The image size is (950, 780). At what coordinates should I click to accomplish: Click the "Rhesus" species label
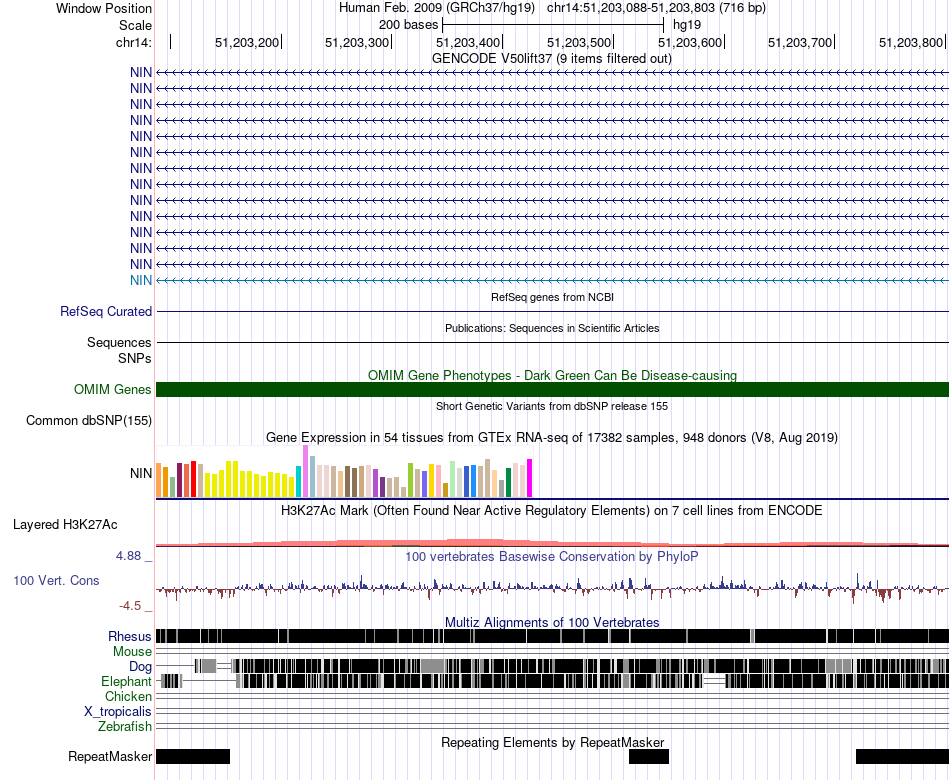tap(130, 636)
